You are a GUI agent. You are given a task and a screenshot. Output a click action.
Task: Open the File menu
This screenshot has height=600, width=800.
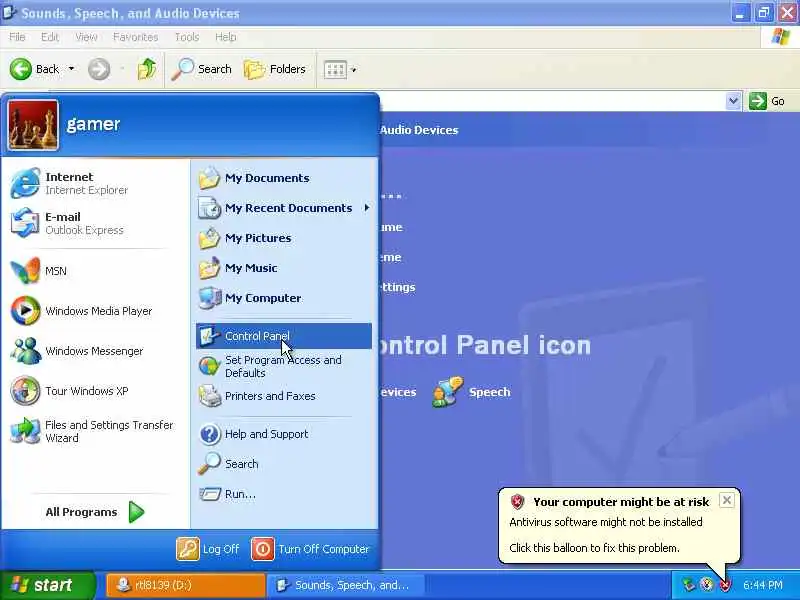17,37
